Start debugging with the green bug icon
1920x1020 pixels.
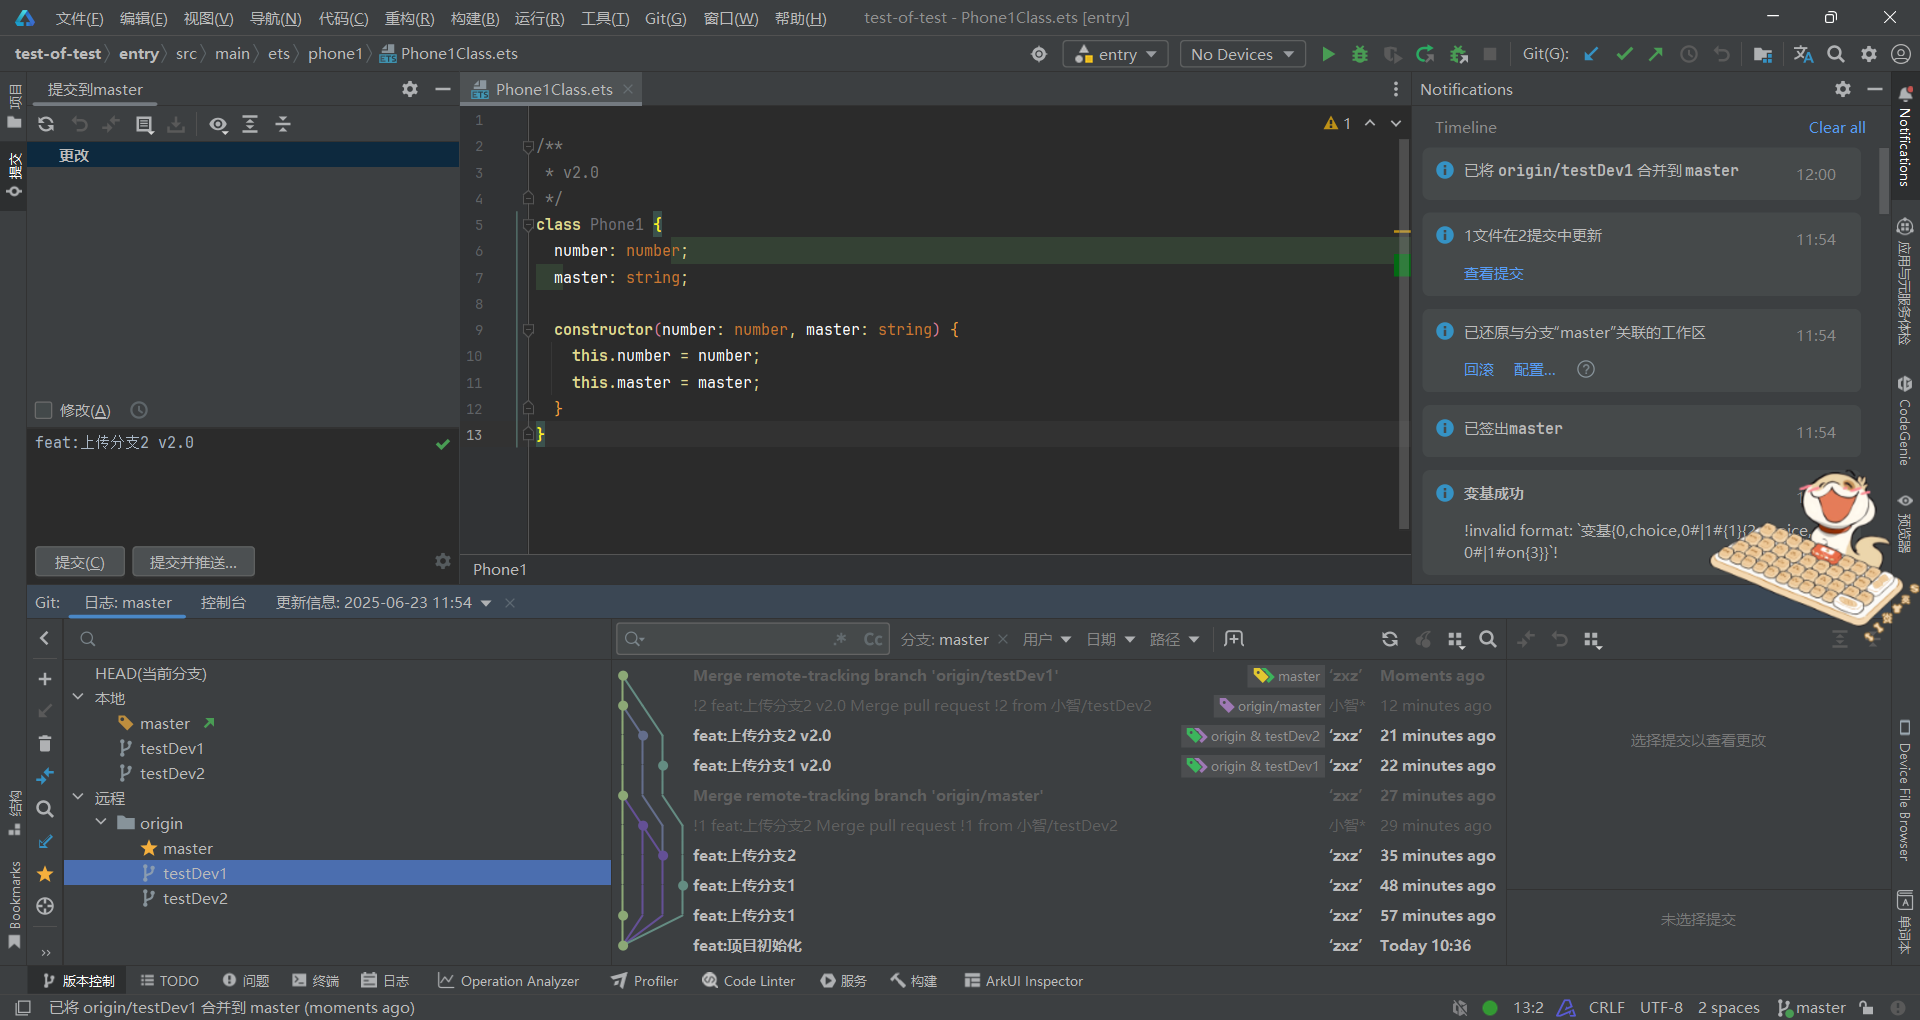click(x=1360, y=54)
